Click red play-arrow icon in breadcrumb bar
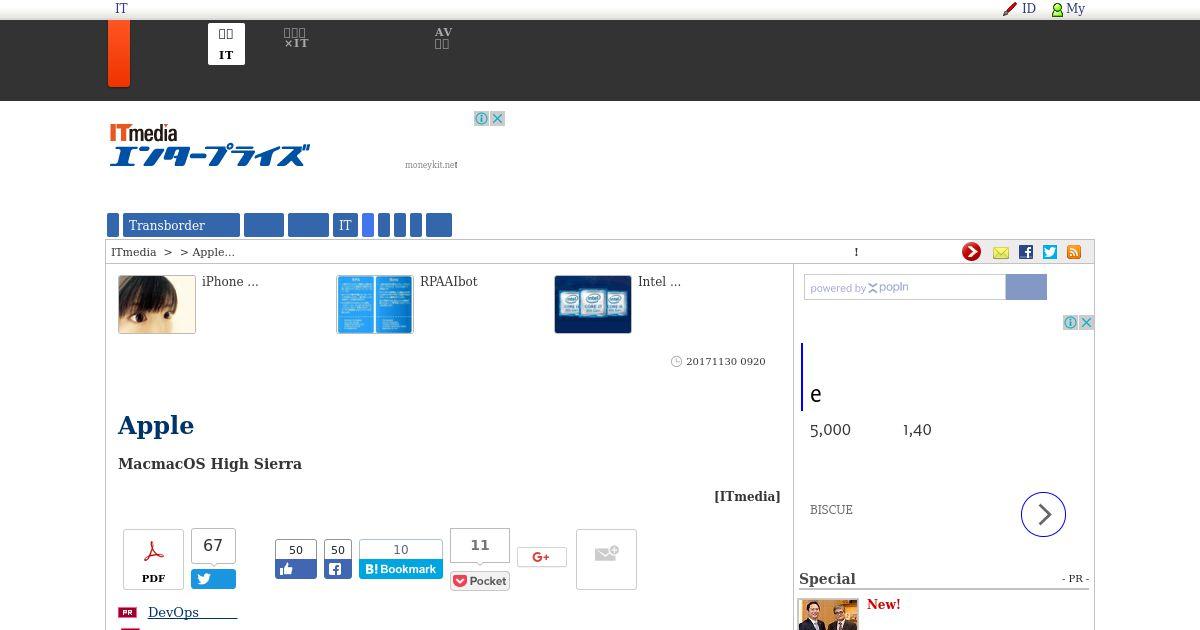This screenshot has height=630, width=1200. (971, 252)
